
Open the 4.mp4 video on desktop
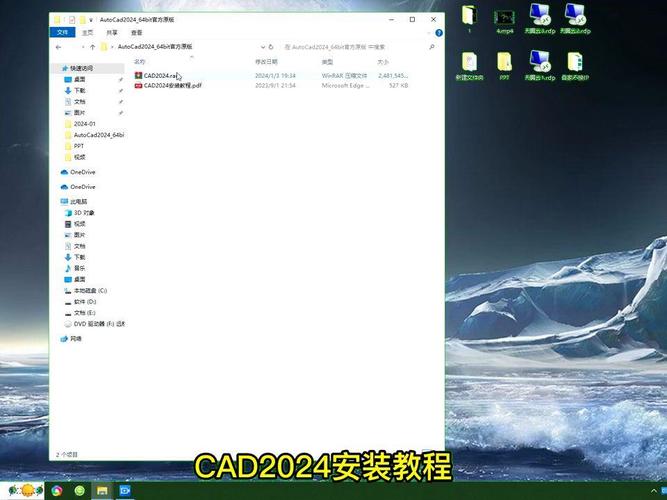[x=505, y=21]
